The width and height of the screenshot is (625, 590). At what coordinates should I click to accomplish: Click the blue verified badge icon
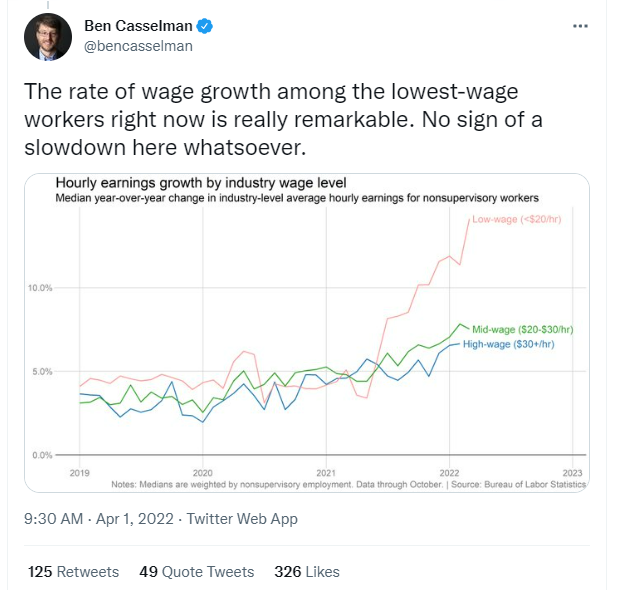point(205,26)
